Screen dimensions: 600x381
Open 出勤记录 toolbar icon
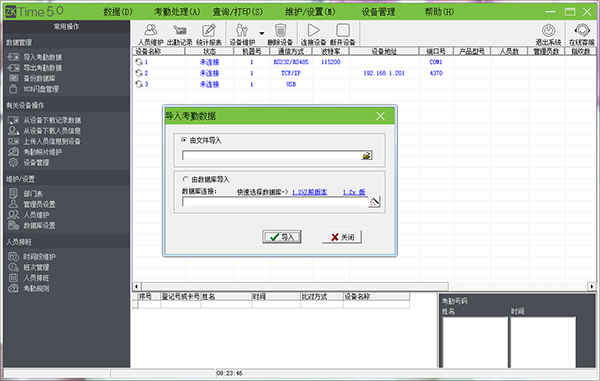pos(179,34)
